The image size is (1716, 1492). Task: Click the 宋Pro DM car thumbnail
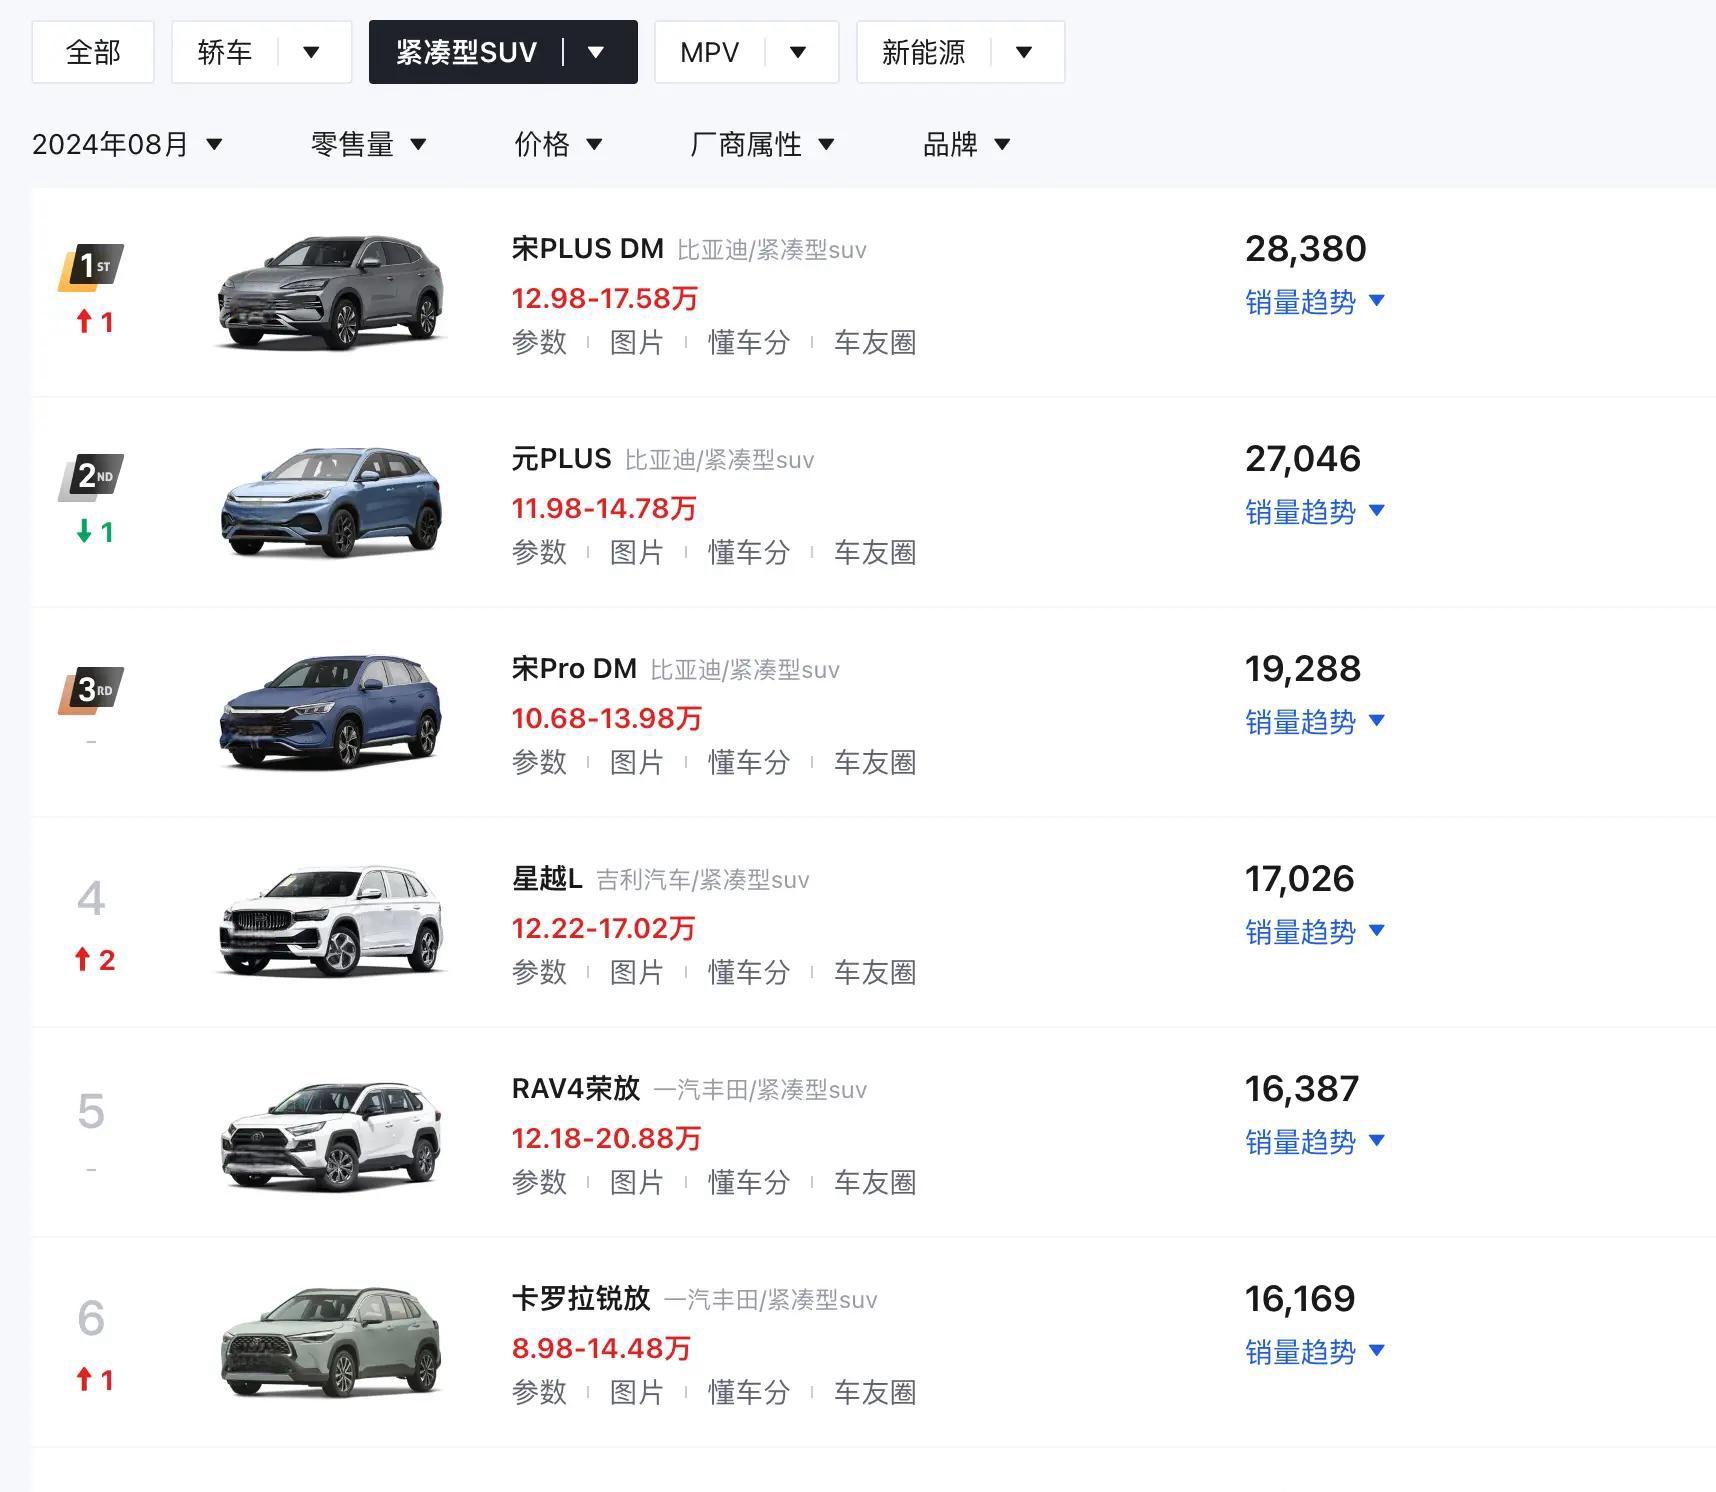[331, 712]
